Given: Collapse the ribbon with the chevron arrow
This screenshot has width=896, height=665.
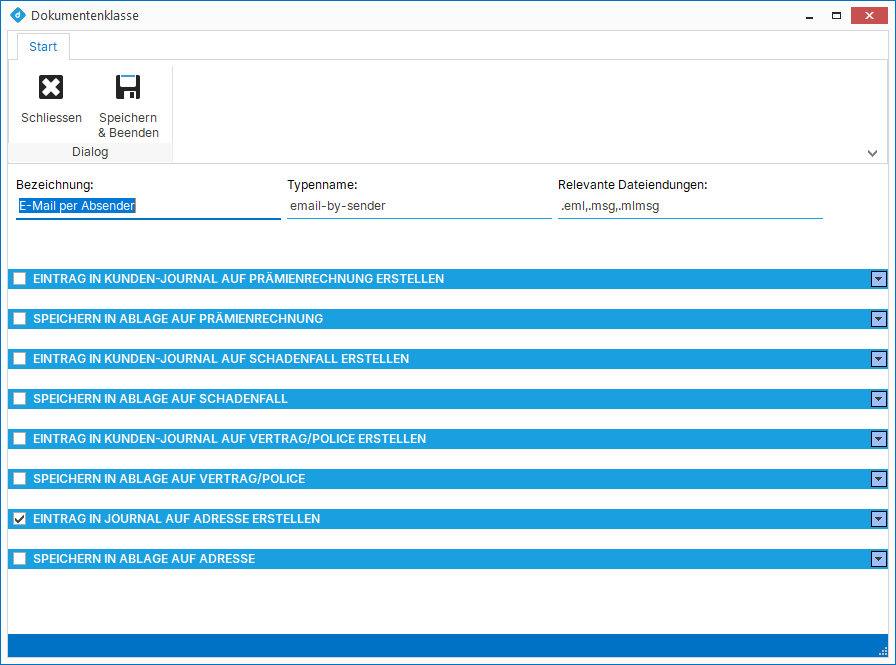Looking at the screenshot, I should 872,153.
